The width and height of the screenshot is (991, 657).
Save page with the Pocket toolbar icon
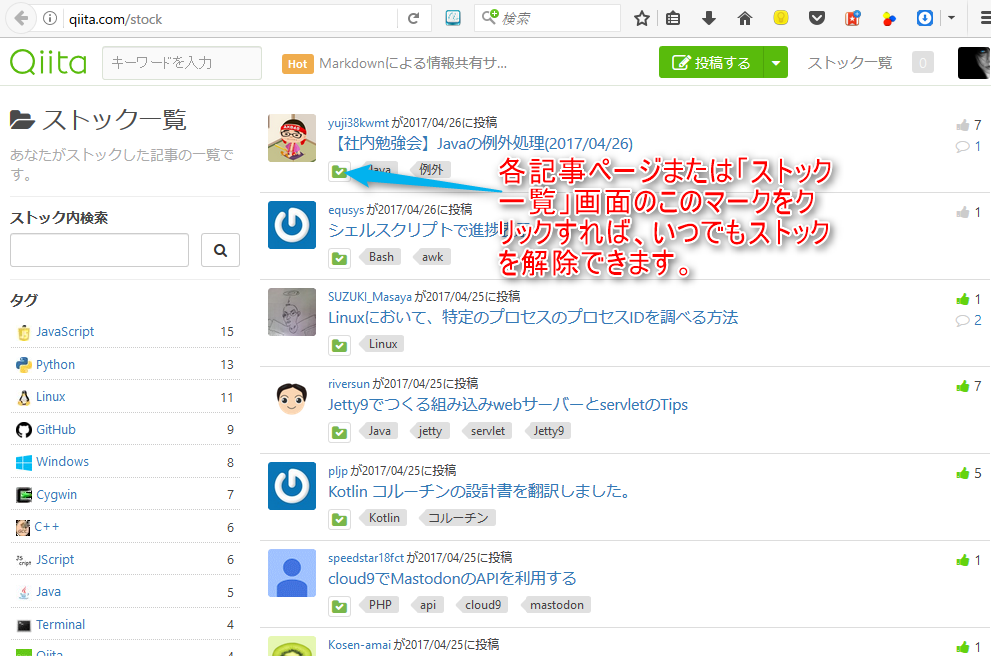(817, 17)
